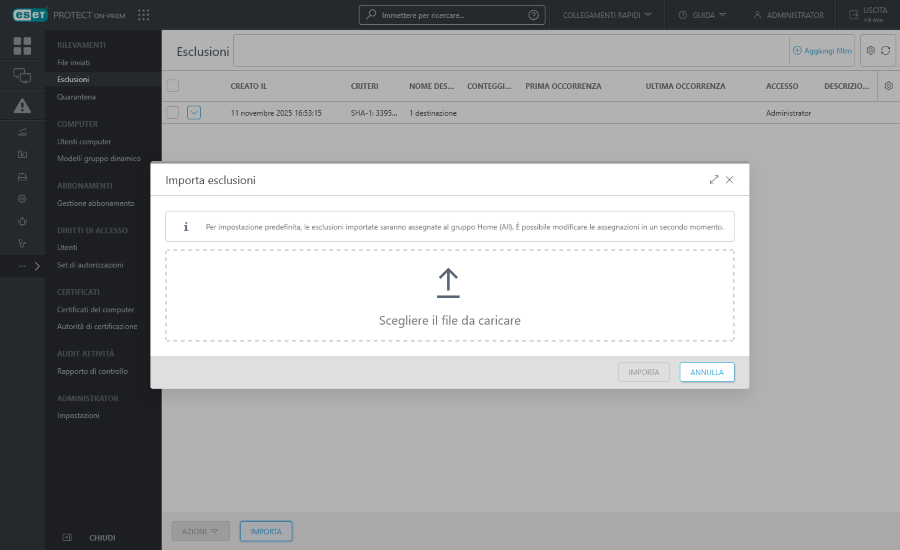The width and height of the screenshot is (900, 550).
Task: Open the warning triangle detections icon
Action: click(22, 106)
